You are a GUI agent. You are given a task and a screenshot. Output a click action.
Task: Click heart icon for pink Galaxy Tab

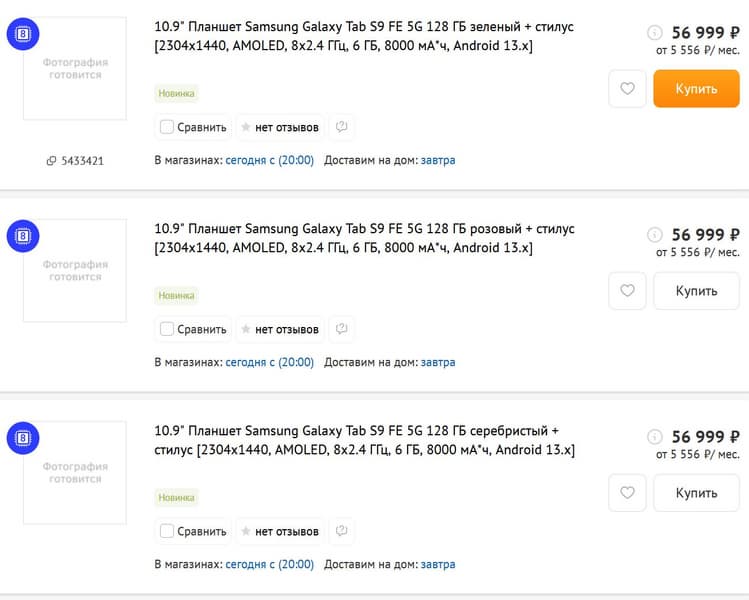click(627, 291)
